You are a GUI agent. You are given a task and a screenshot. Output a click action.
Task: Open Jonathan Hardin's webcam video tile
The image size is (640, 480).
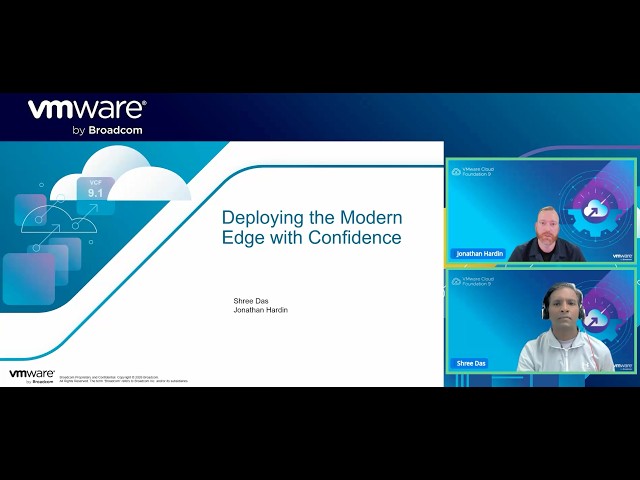pos(541,211)
